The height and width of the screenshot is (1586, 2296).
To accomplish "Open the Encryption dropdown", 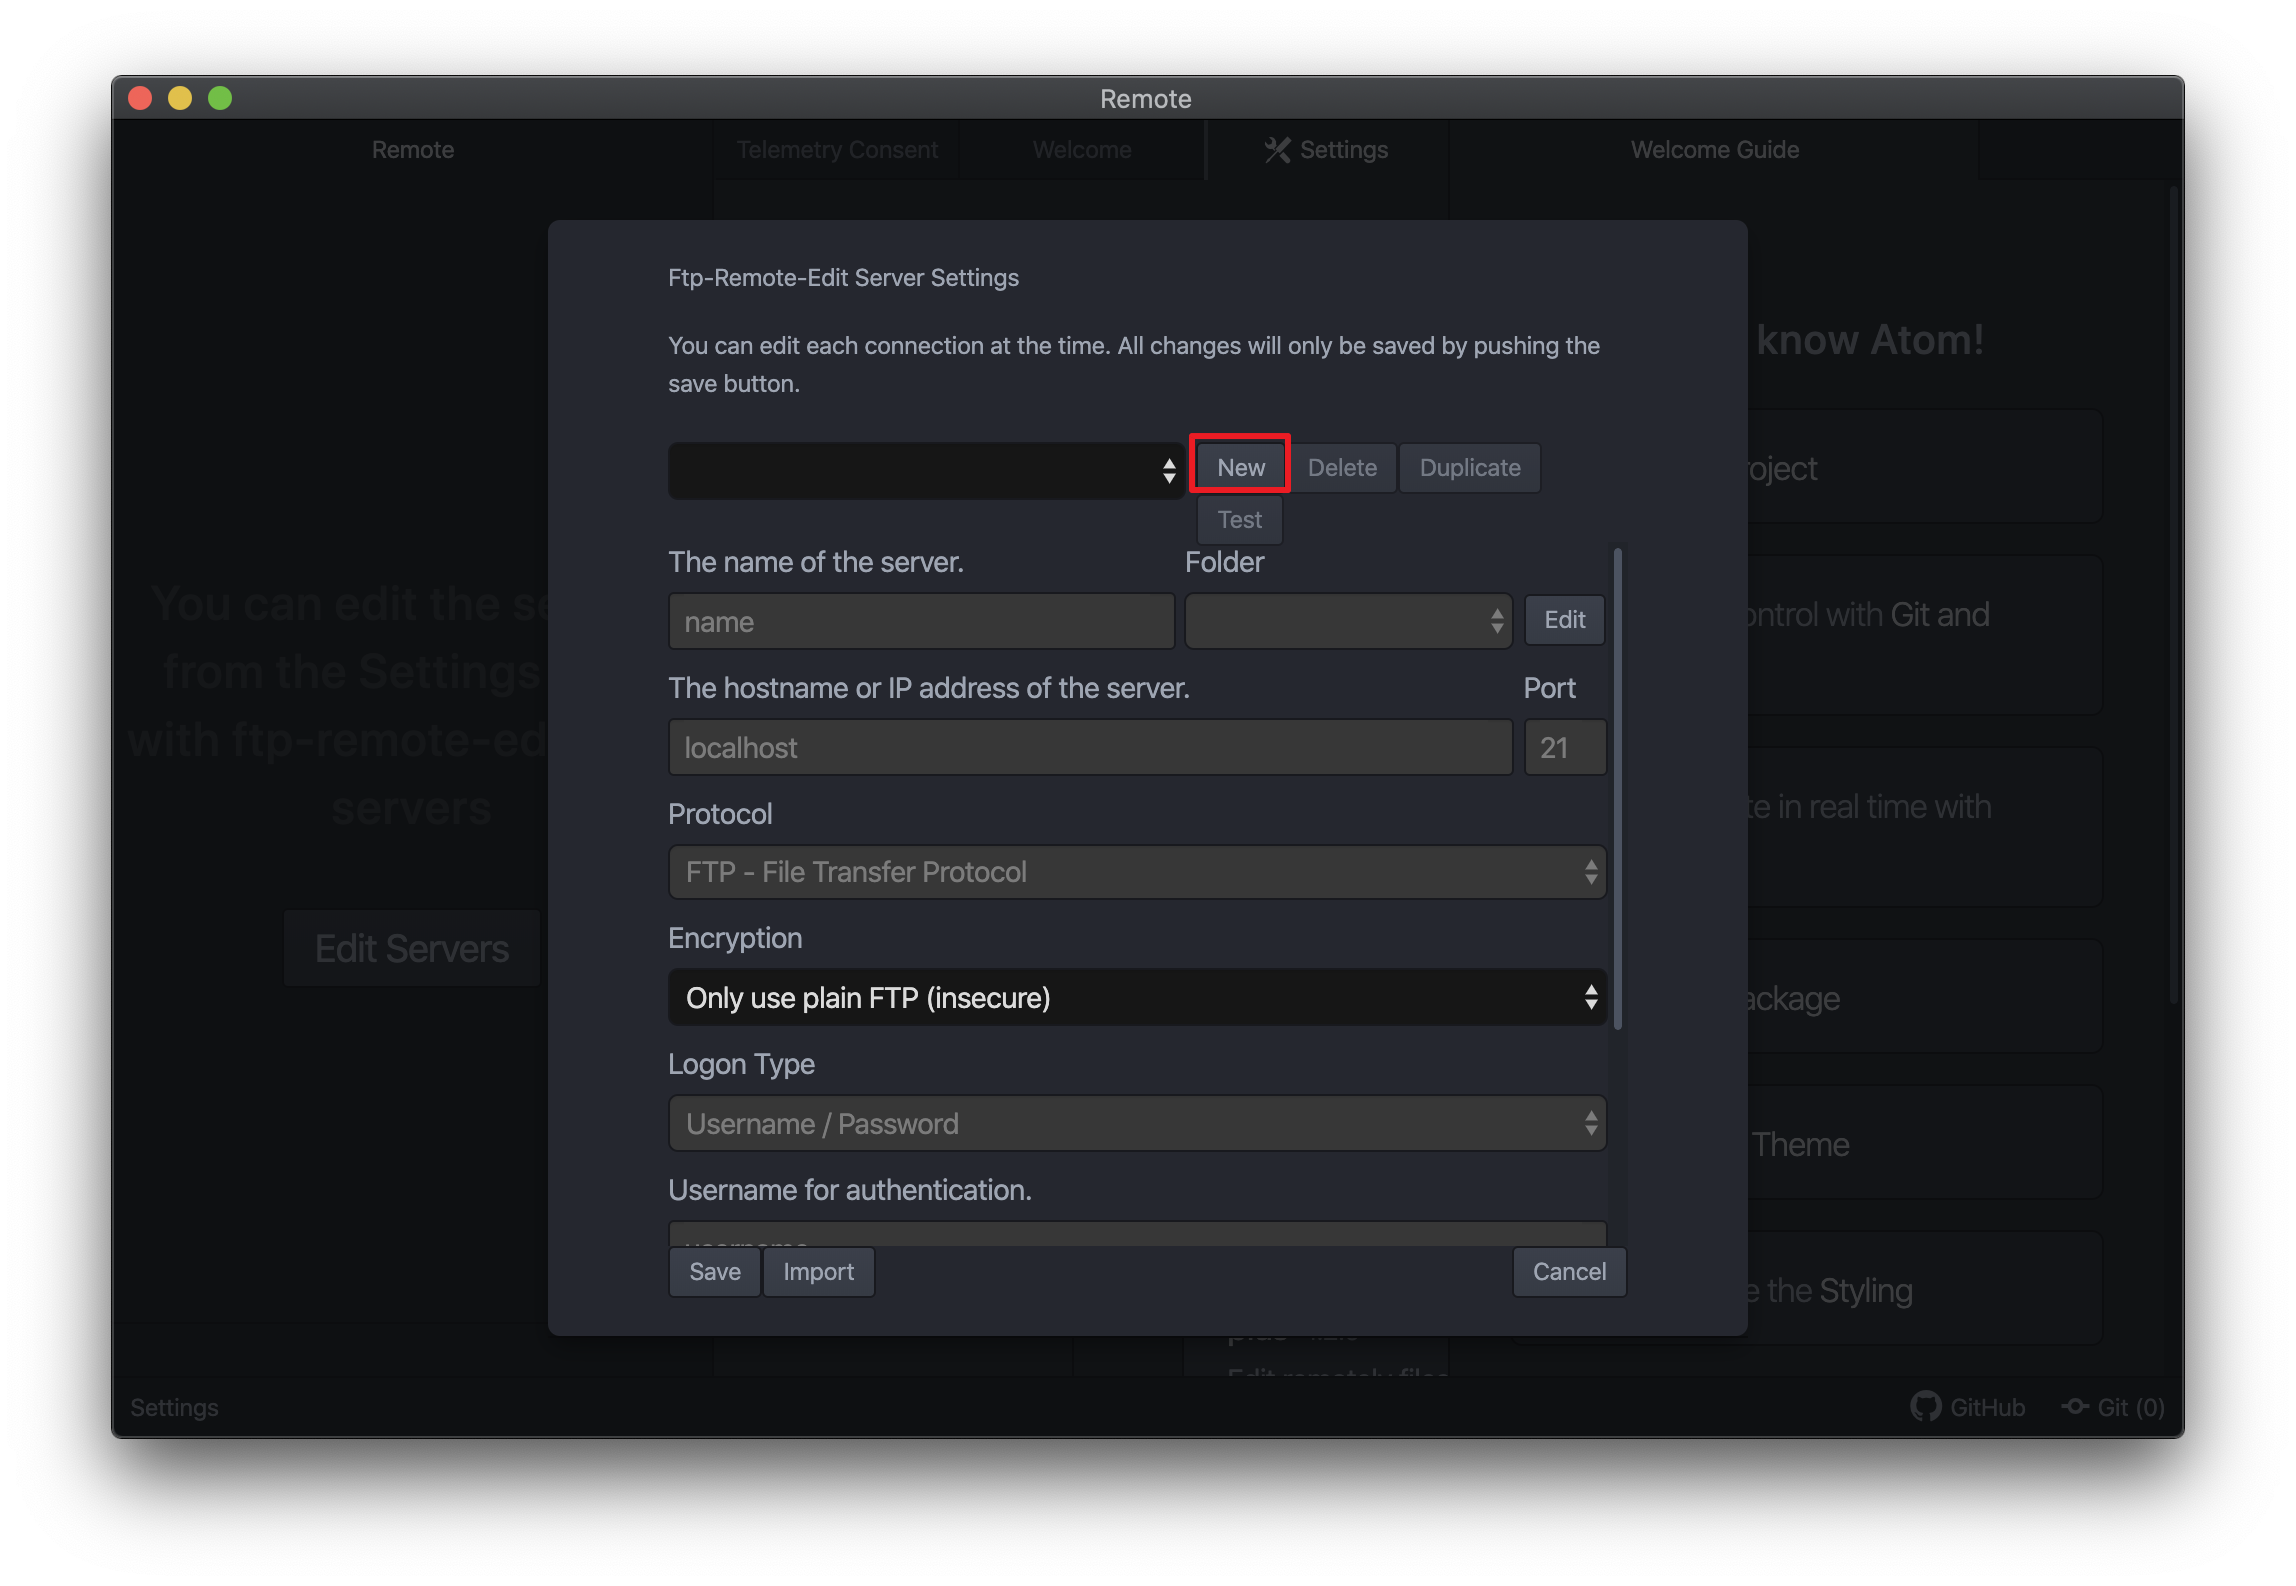I will tap(1137, 997).
